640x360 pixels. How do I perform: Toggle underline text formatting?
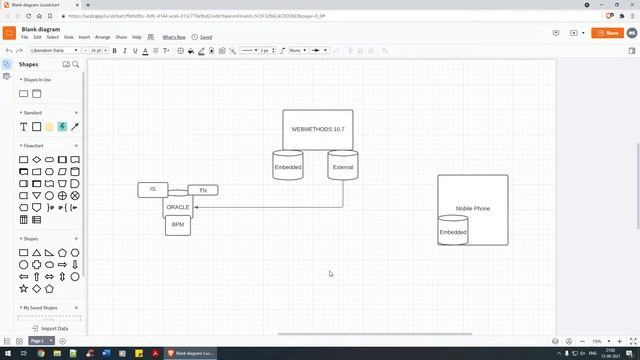pyautogui.click(x=135, y=51)
